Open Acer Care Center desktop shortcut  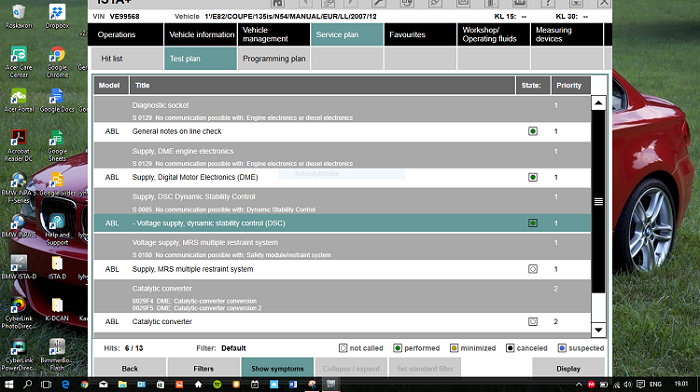pos(19,62)
